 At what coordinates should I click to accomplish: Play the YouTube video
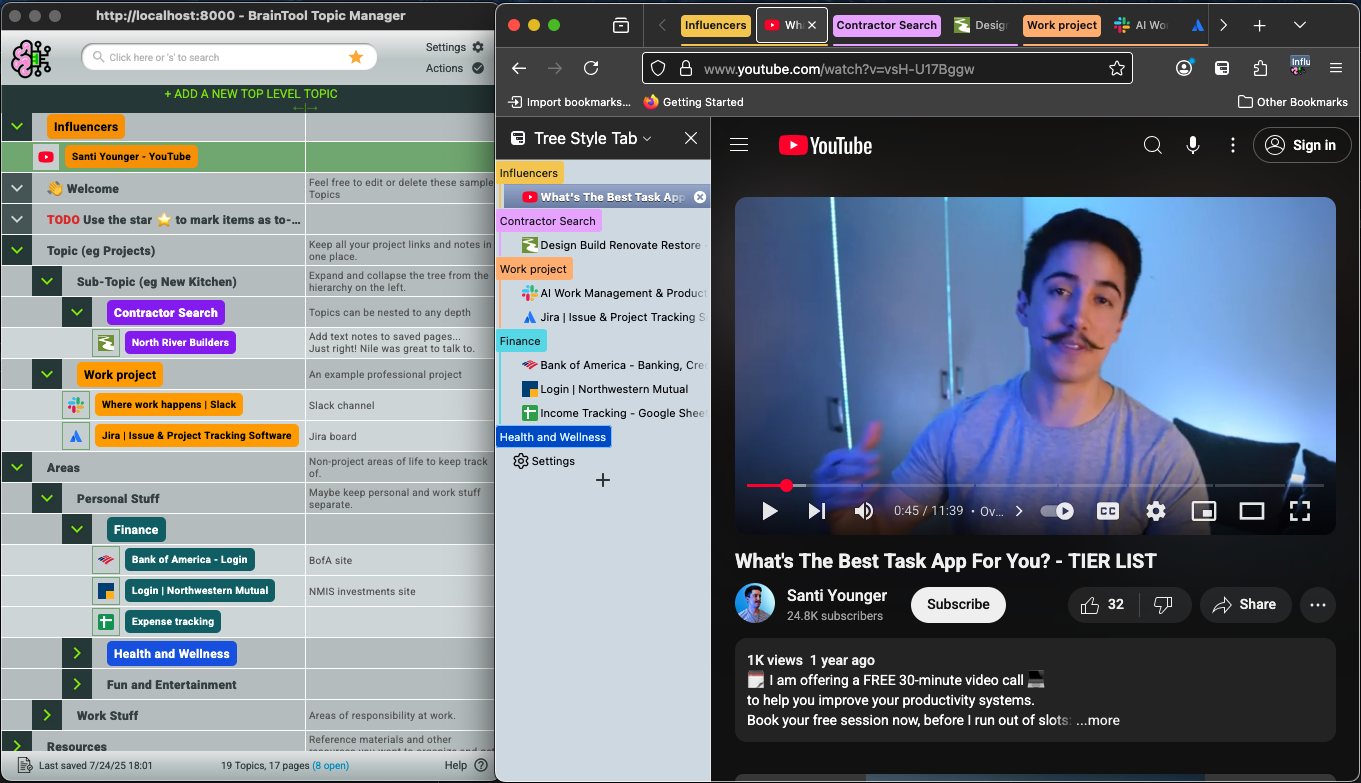[x=770, y=511]
